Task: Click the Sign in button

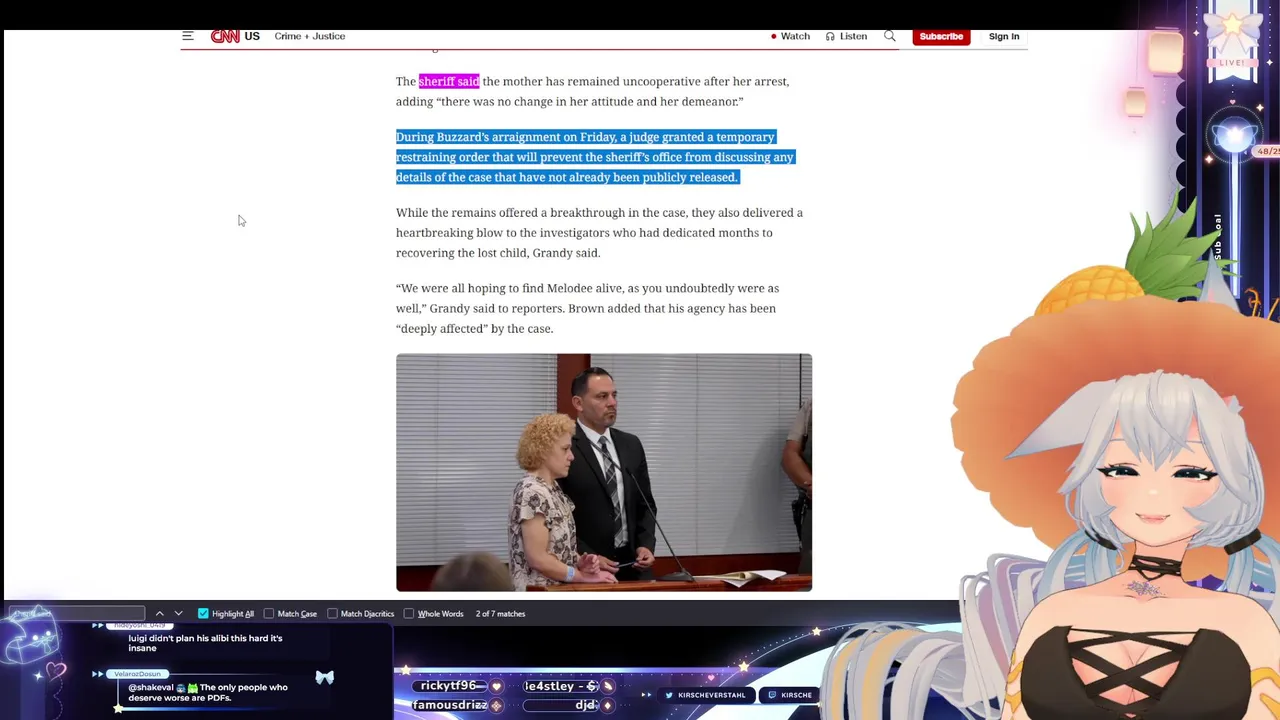Action: [1004, 36]
